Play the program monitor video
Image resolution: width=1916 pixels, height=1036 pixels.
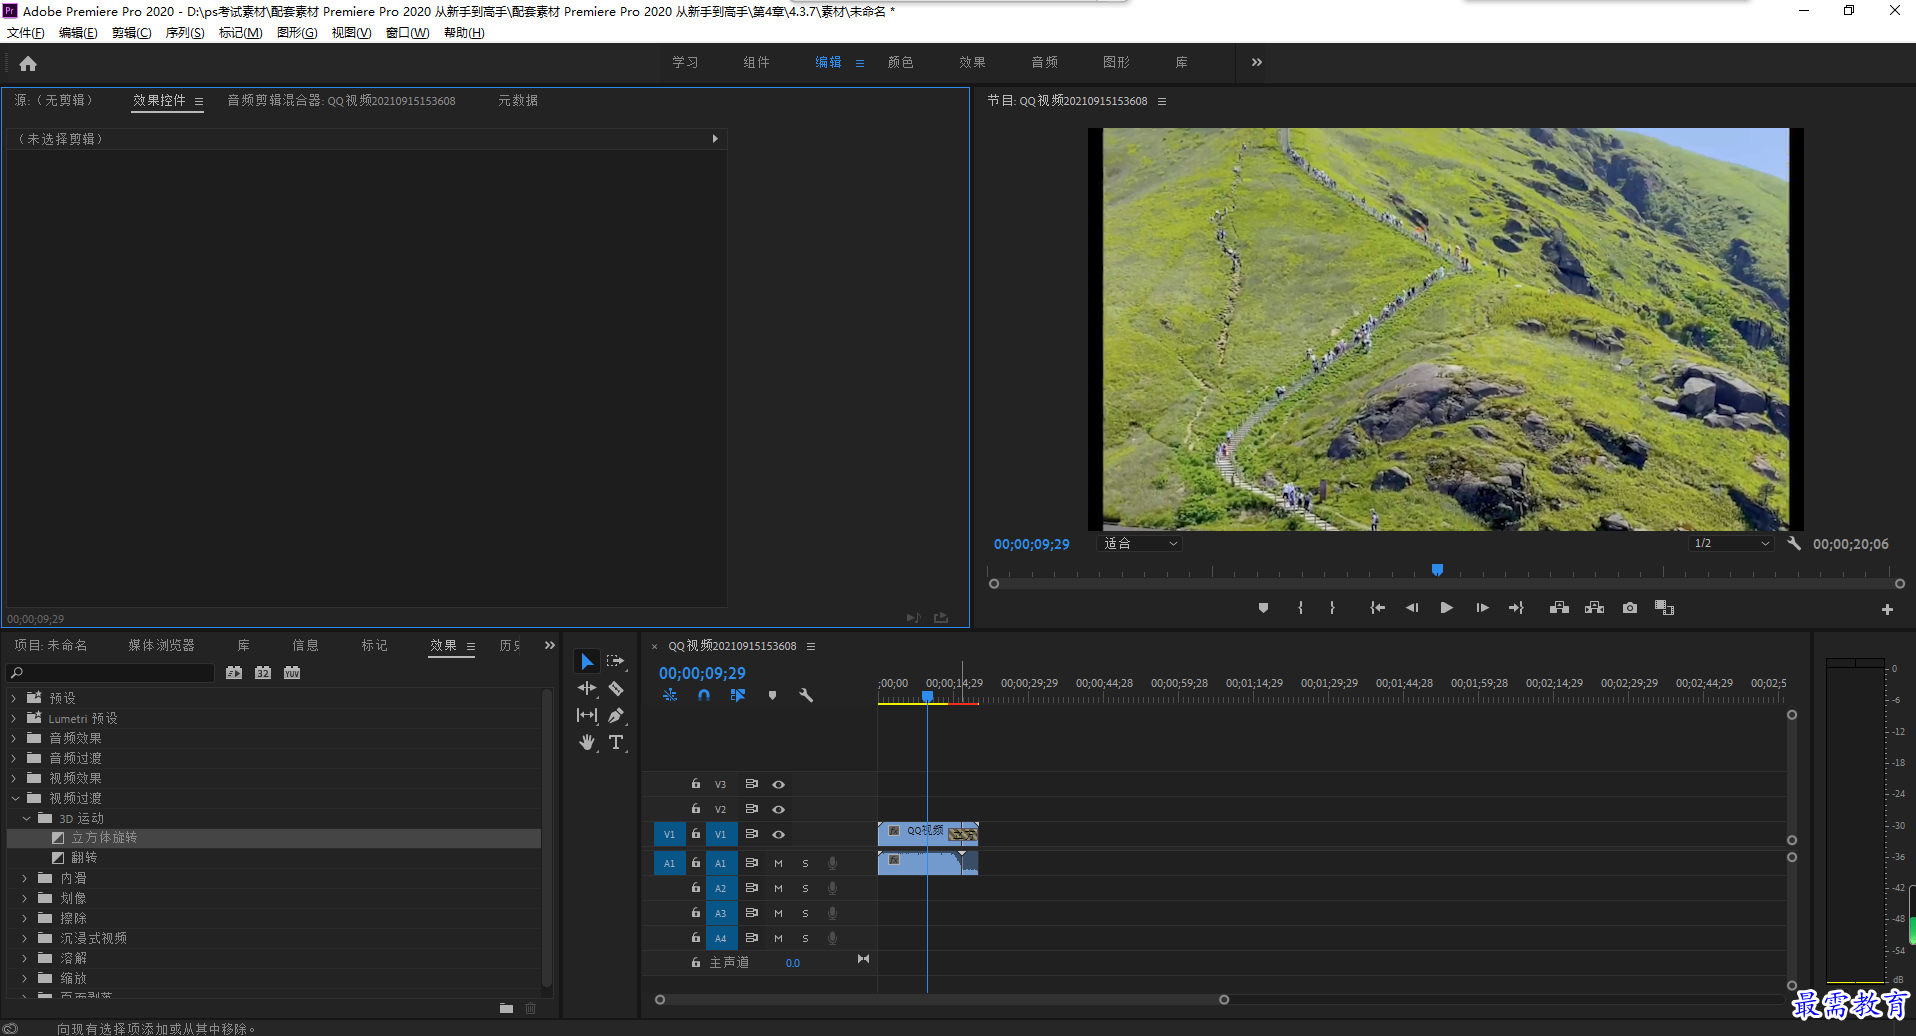(x=1446, y=608)
